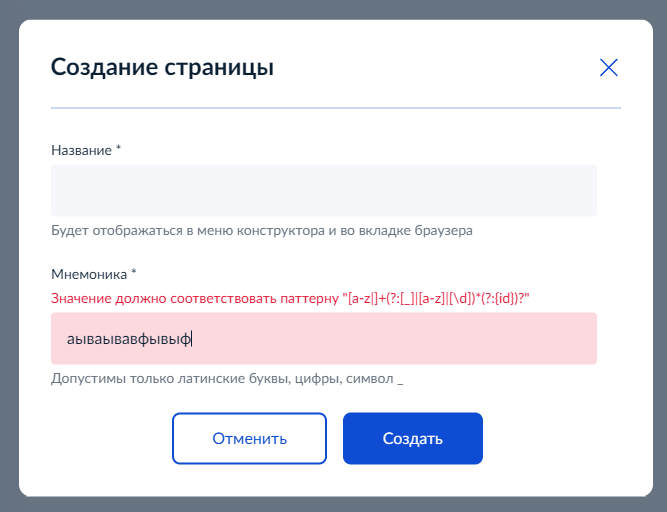Click the required asterisk beside Мнемоника
The height and width of the screenshot is (512, 667).
click(x=134, y=273)
